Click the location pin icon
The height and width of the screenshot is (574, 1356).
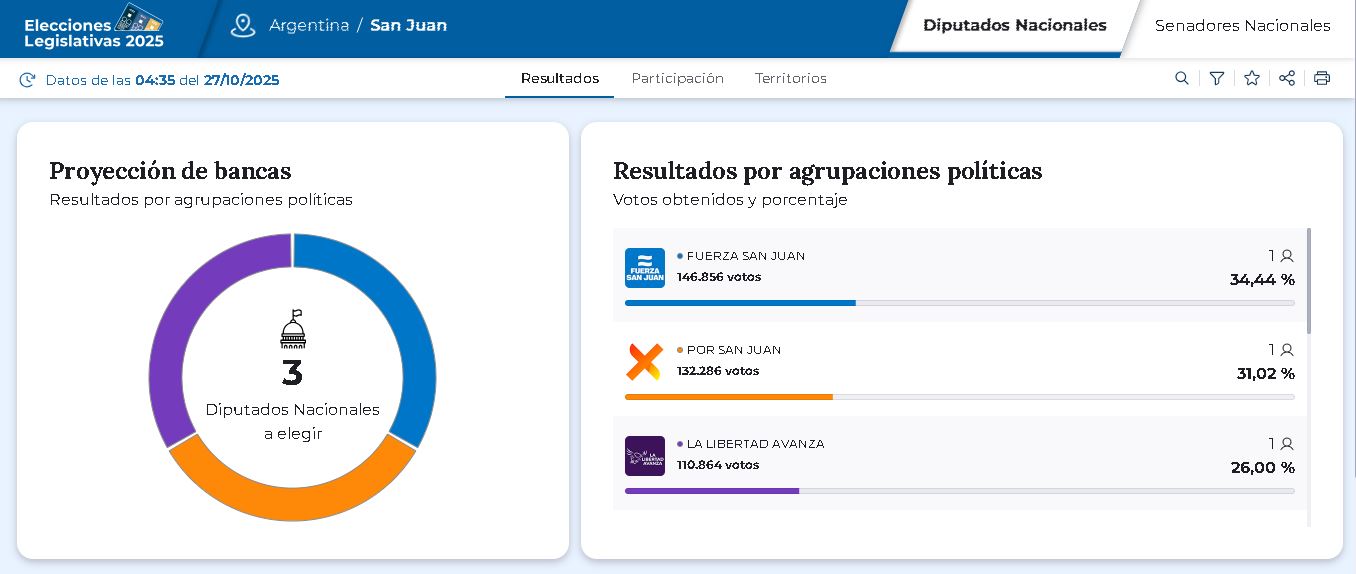pos(243,26)
